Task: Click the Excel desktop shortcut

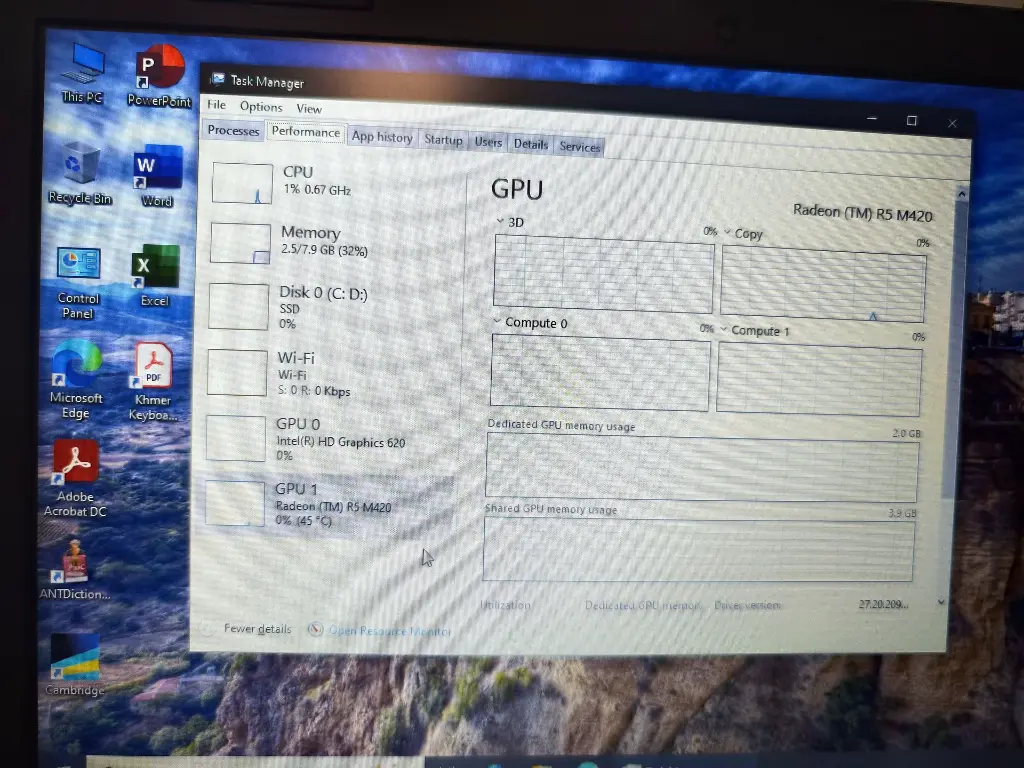Action: (155, 276)
